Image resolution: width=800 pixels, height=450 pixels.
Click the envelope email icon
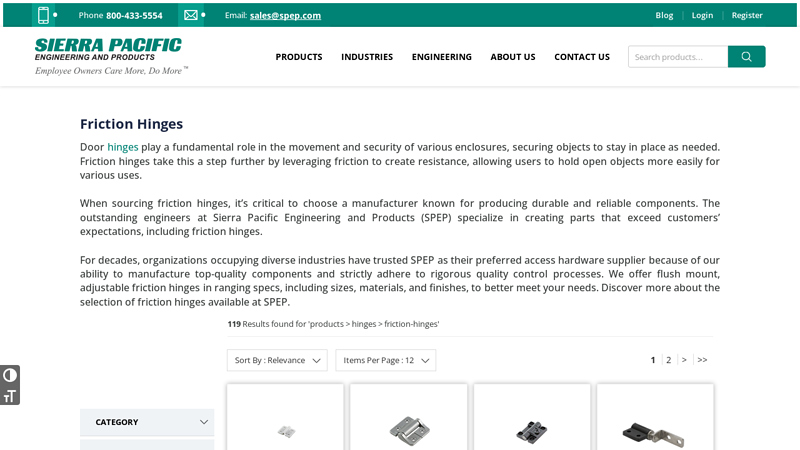(190, 15)
